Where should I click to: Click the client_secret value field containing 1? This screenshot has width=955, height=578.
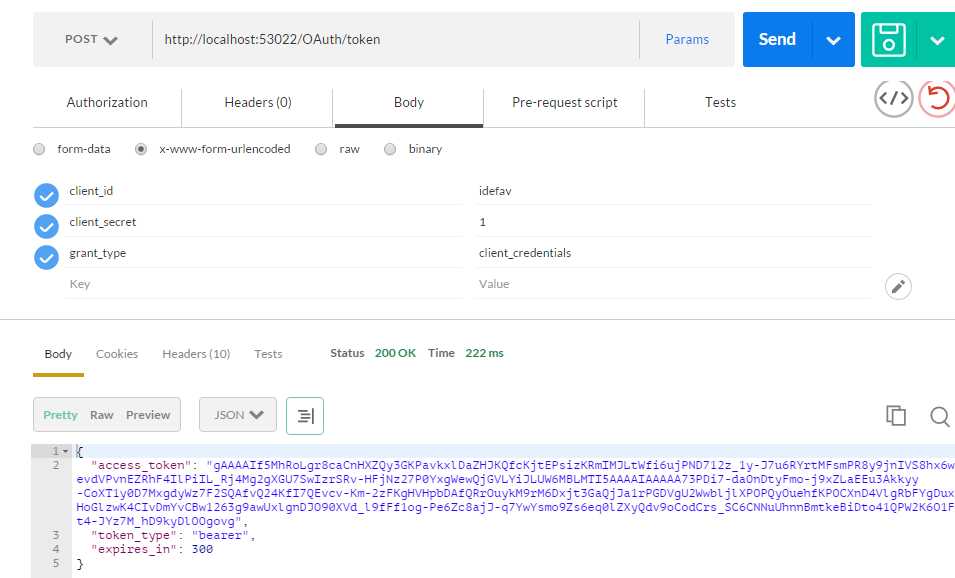[674, 222]
